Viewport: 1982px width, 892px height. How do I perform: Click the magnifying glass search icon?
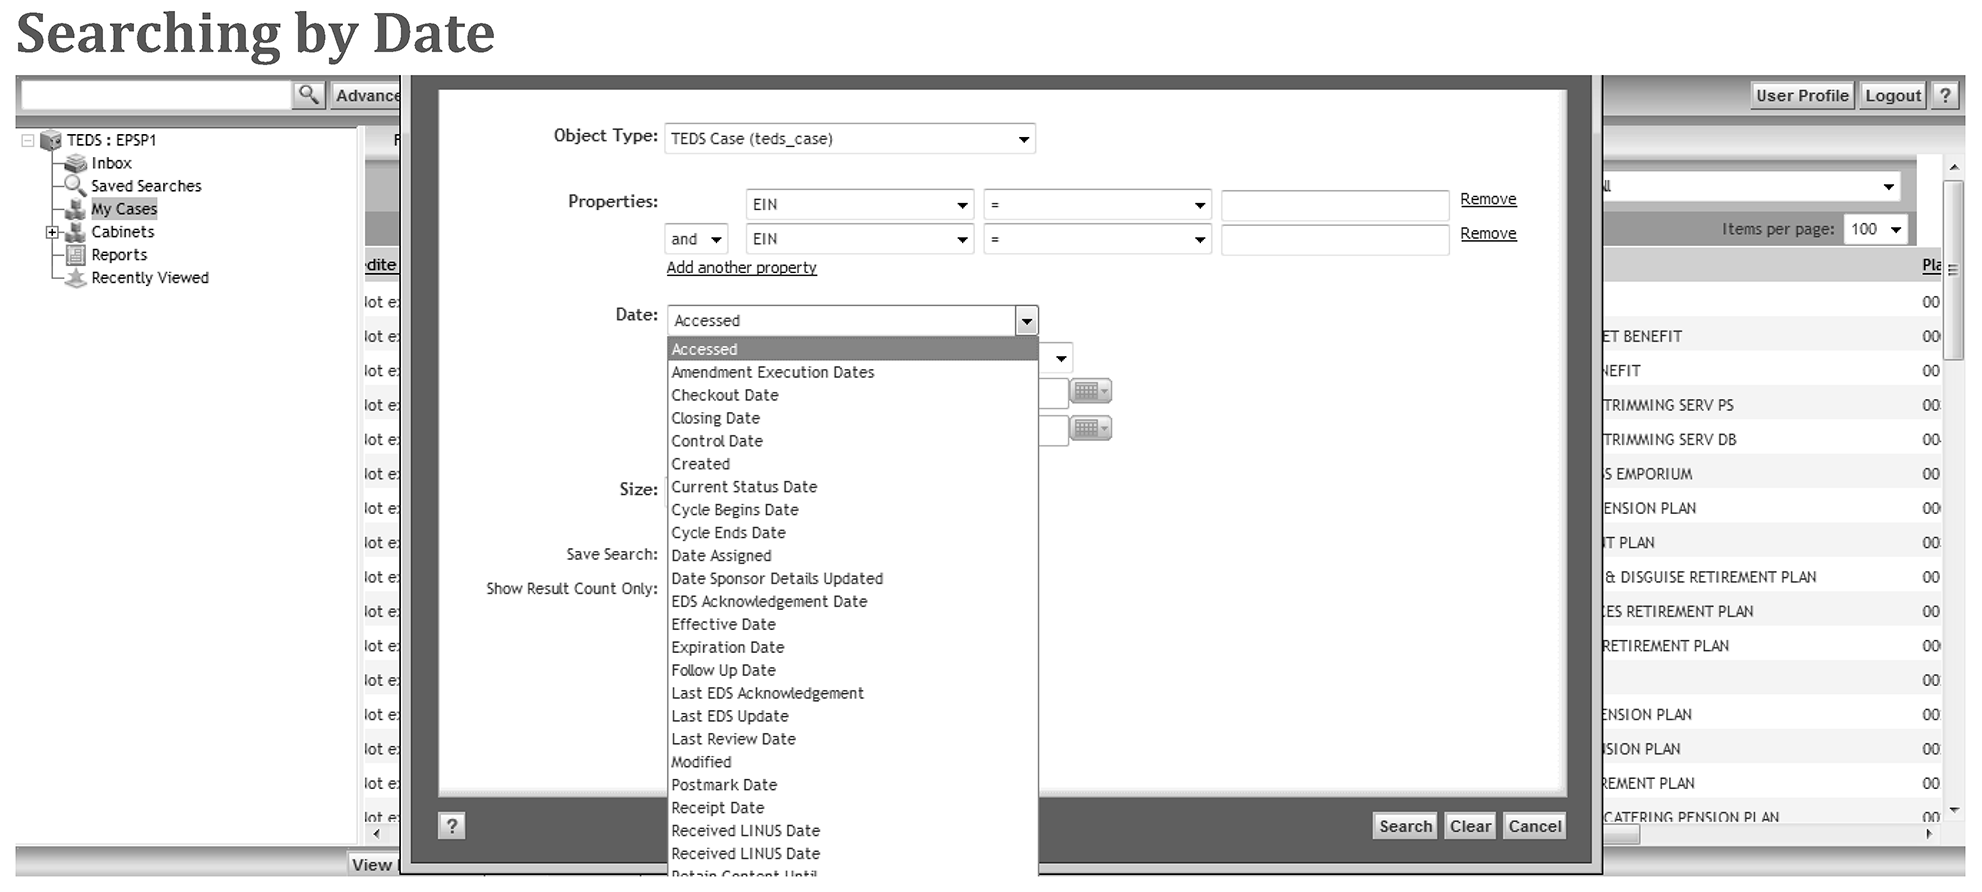tap(308, 95)
